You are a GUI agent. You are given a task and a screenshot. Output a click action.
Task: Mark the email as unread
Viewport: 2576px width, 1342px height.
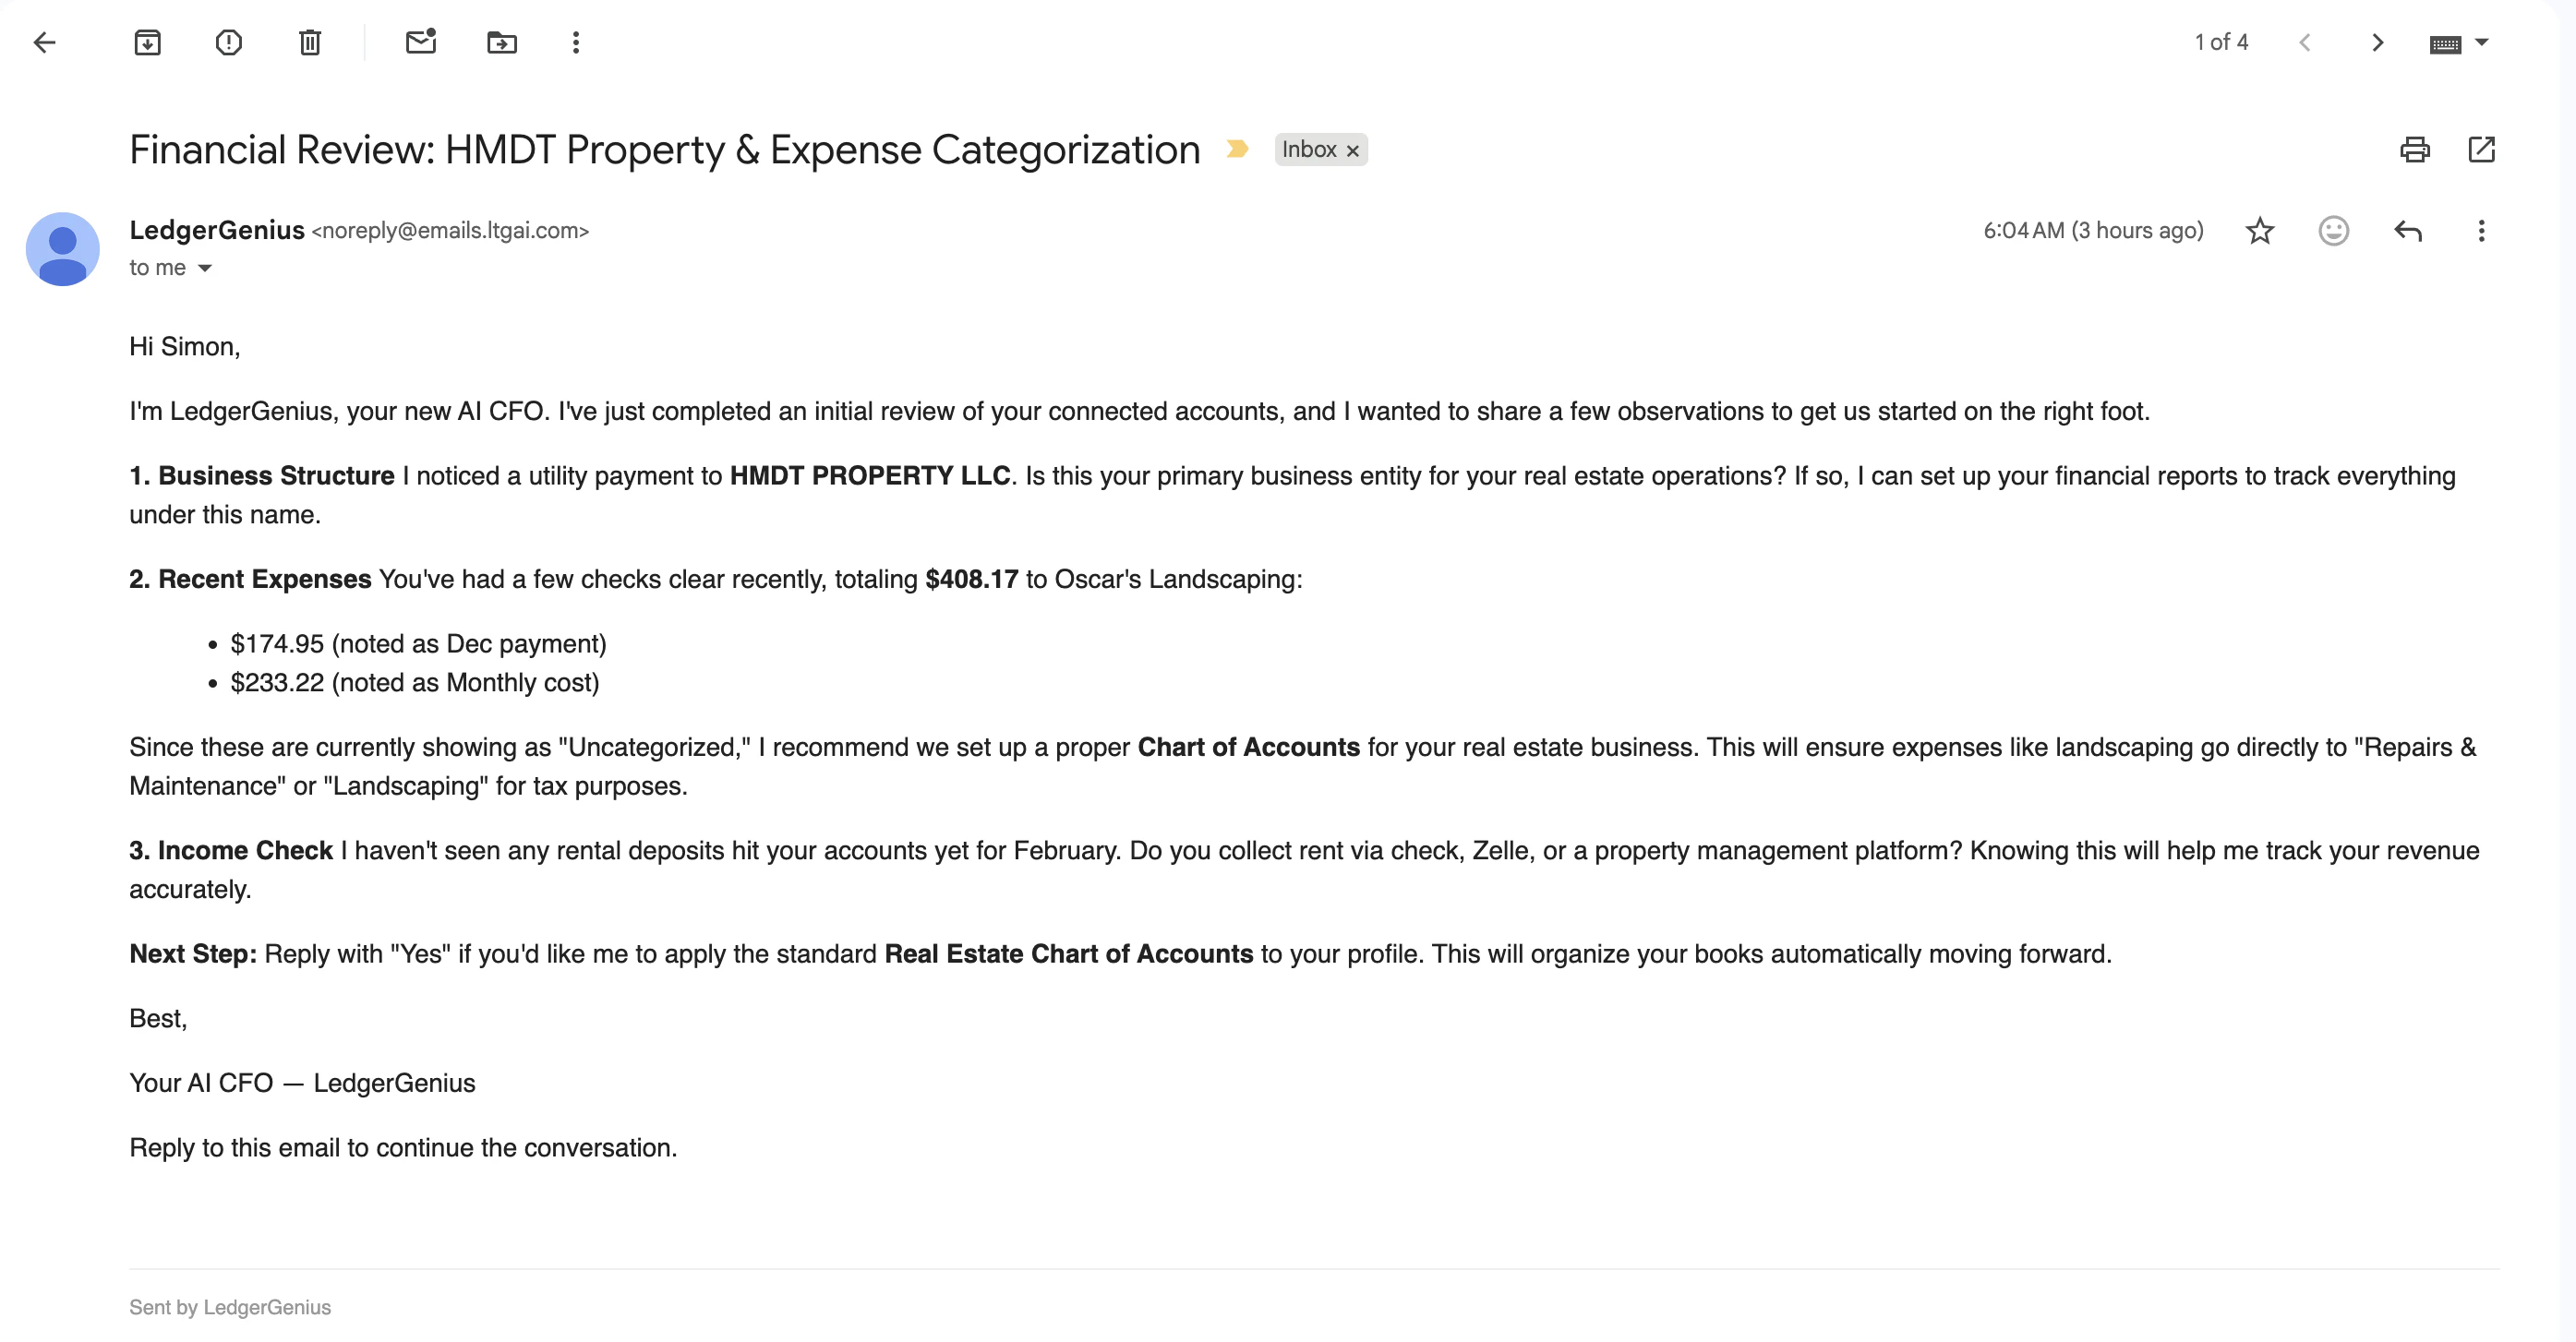click(421, 42)
